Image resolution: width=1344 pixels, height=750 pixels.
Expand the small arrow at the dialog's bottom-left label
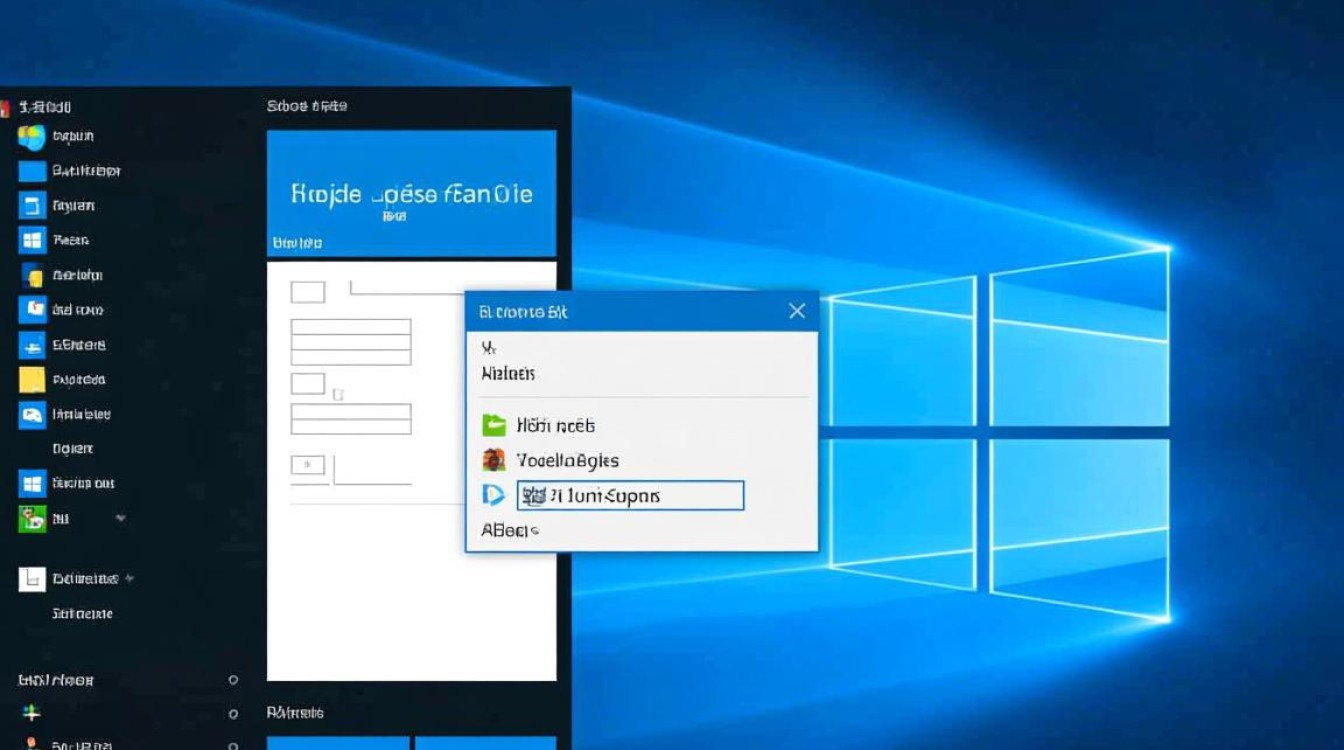535,531
